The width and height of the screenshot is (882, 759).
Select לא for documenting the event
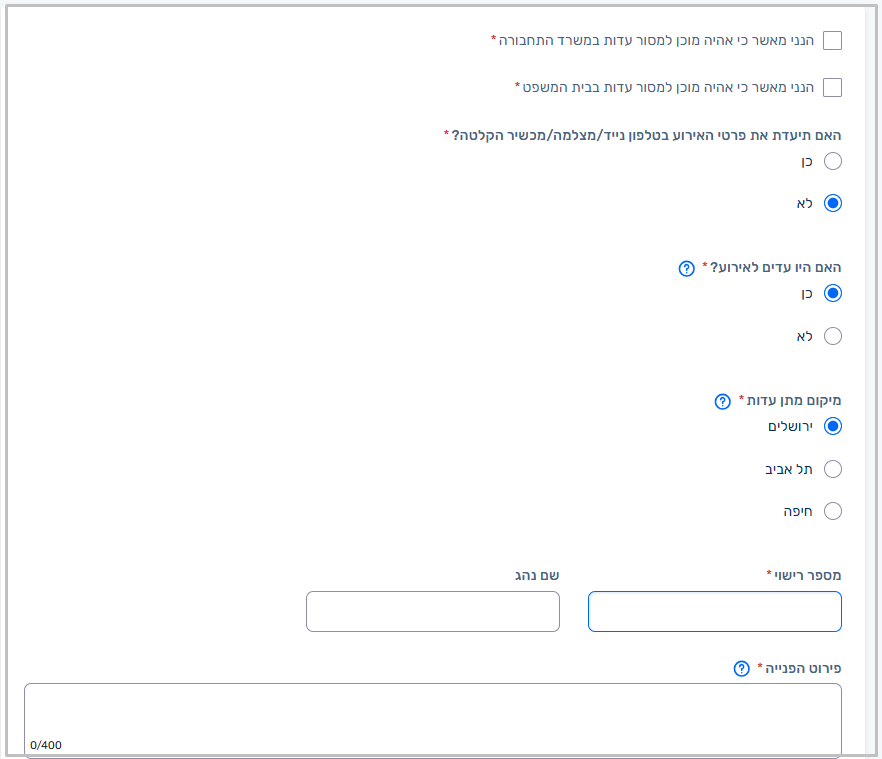(x=832, y=203)
